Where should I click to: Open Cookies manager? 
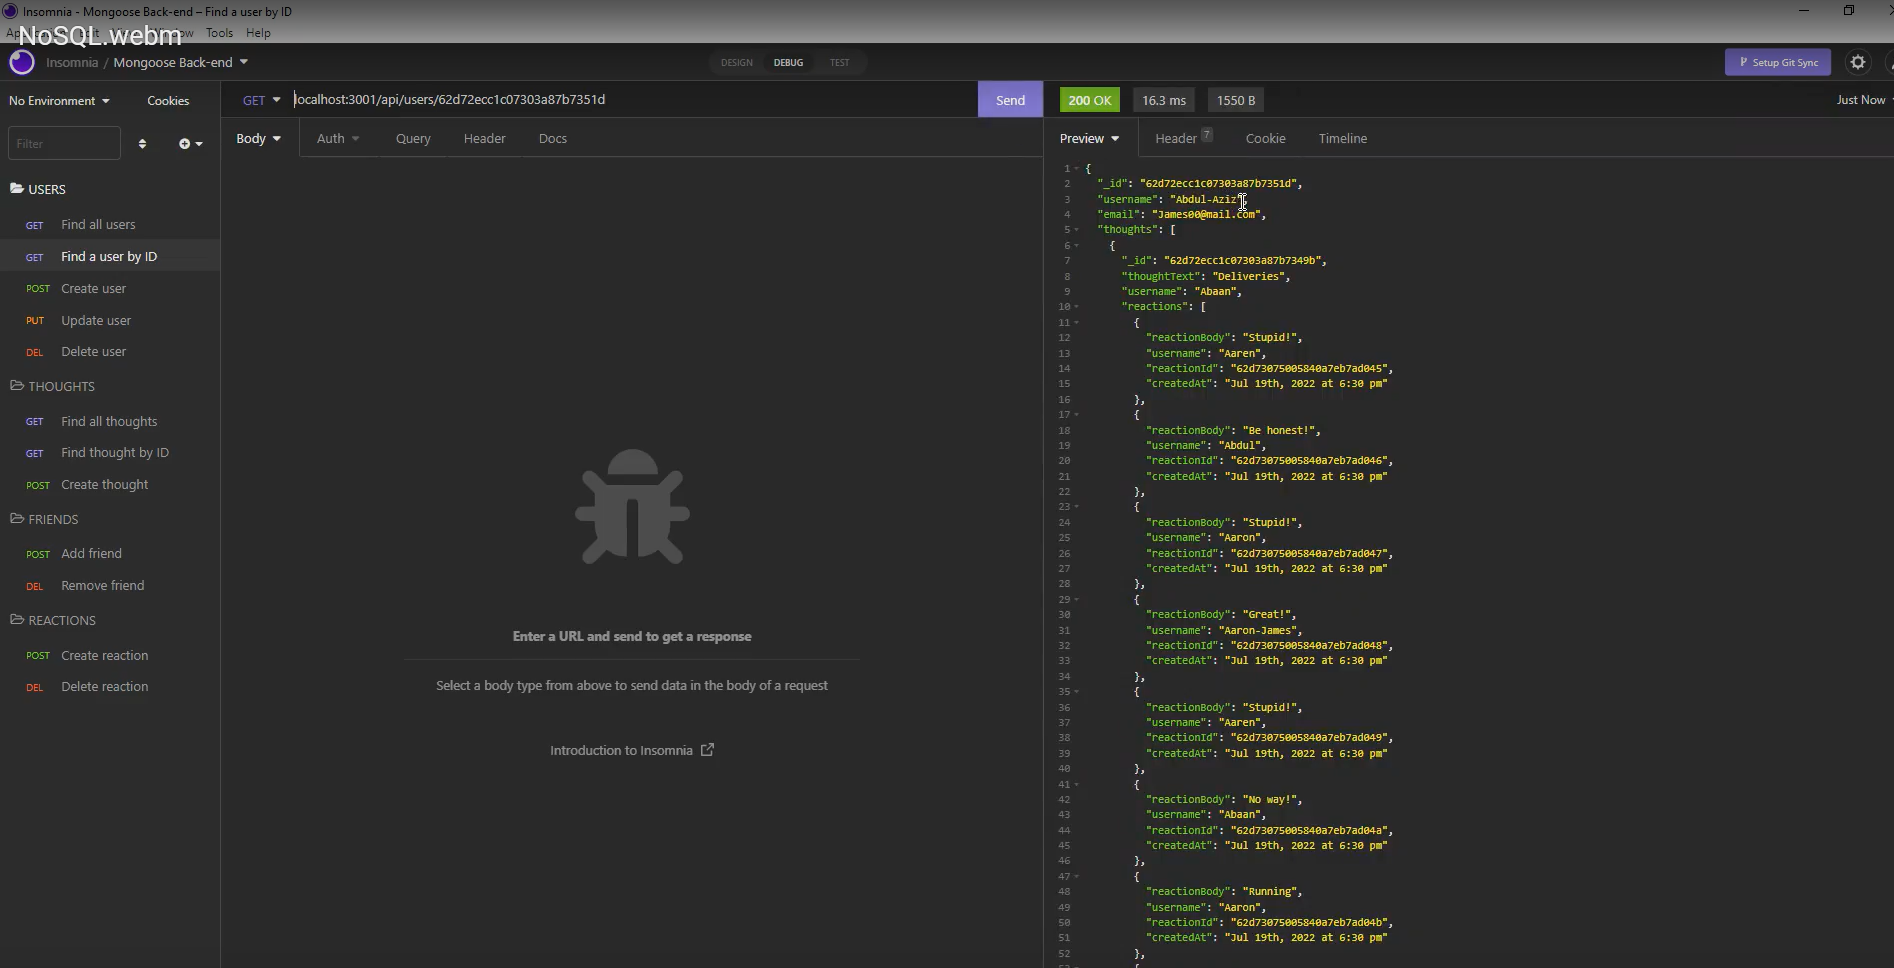point(168,101)
